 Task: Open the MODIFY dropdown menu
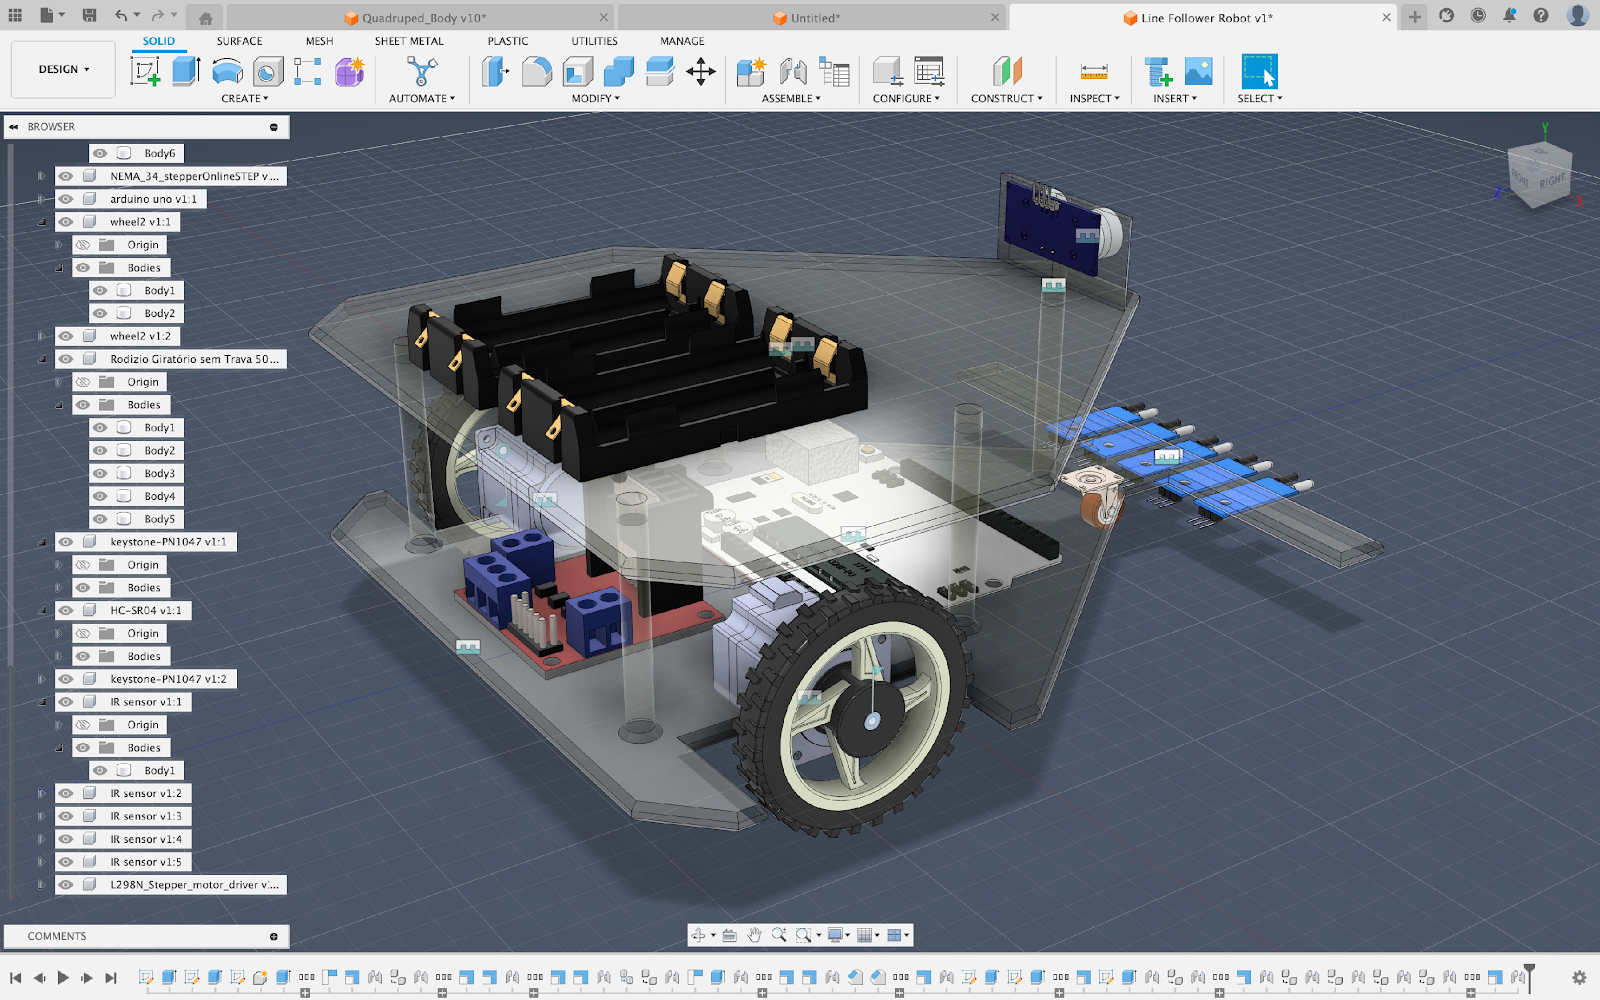tap(596, 98)
